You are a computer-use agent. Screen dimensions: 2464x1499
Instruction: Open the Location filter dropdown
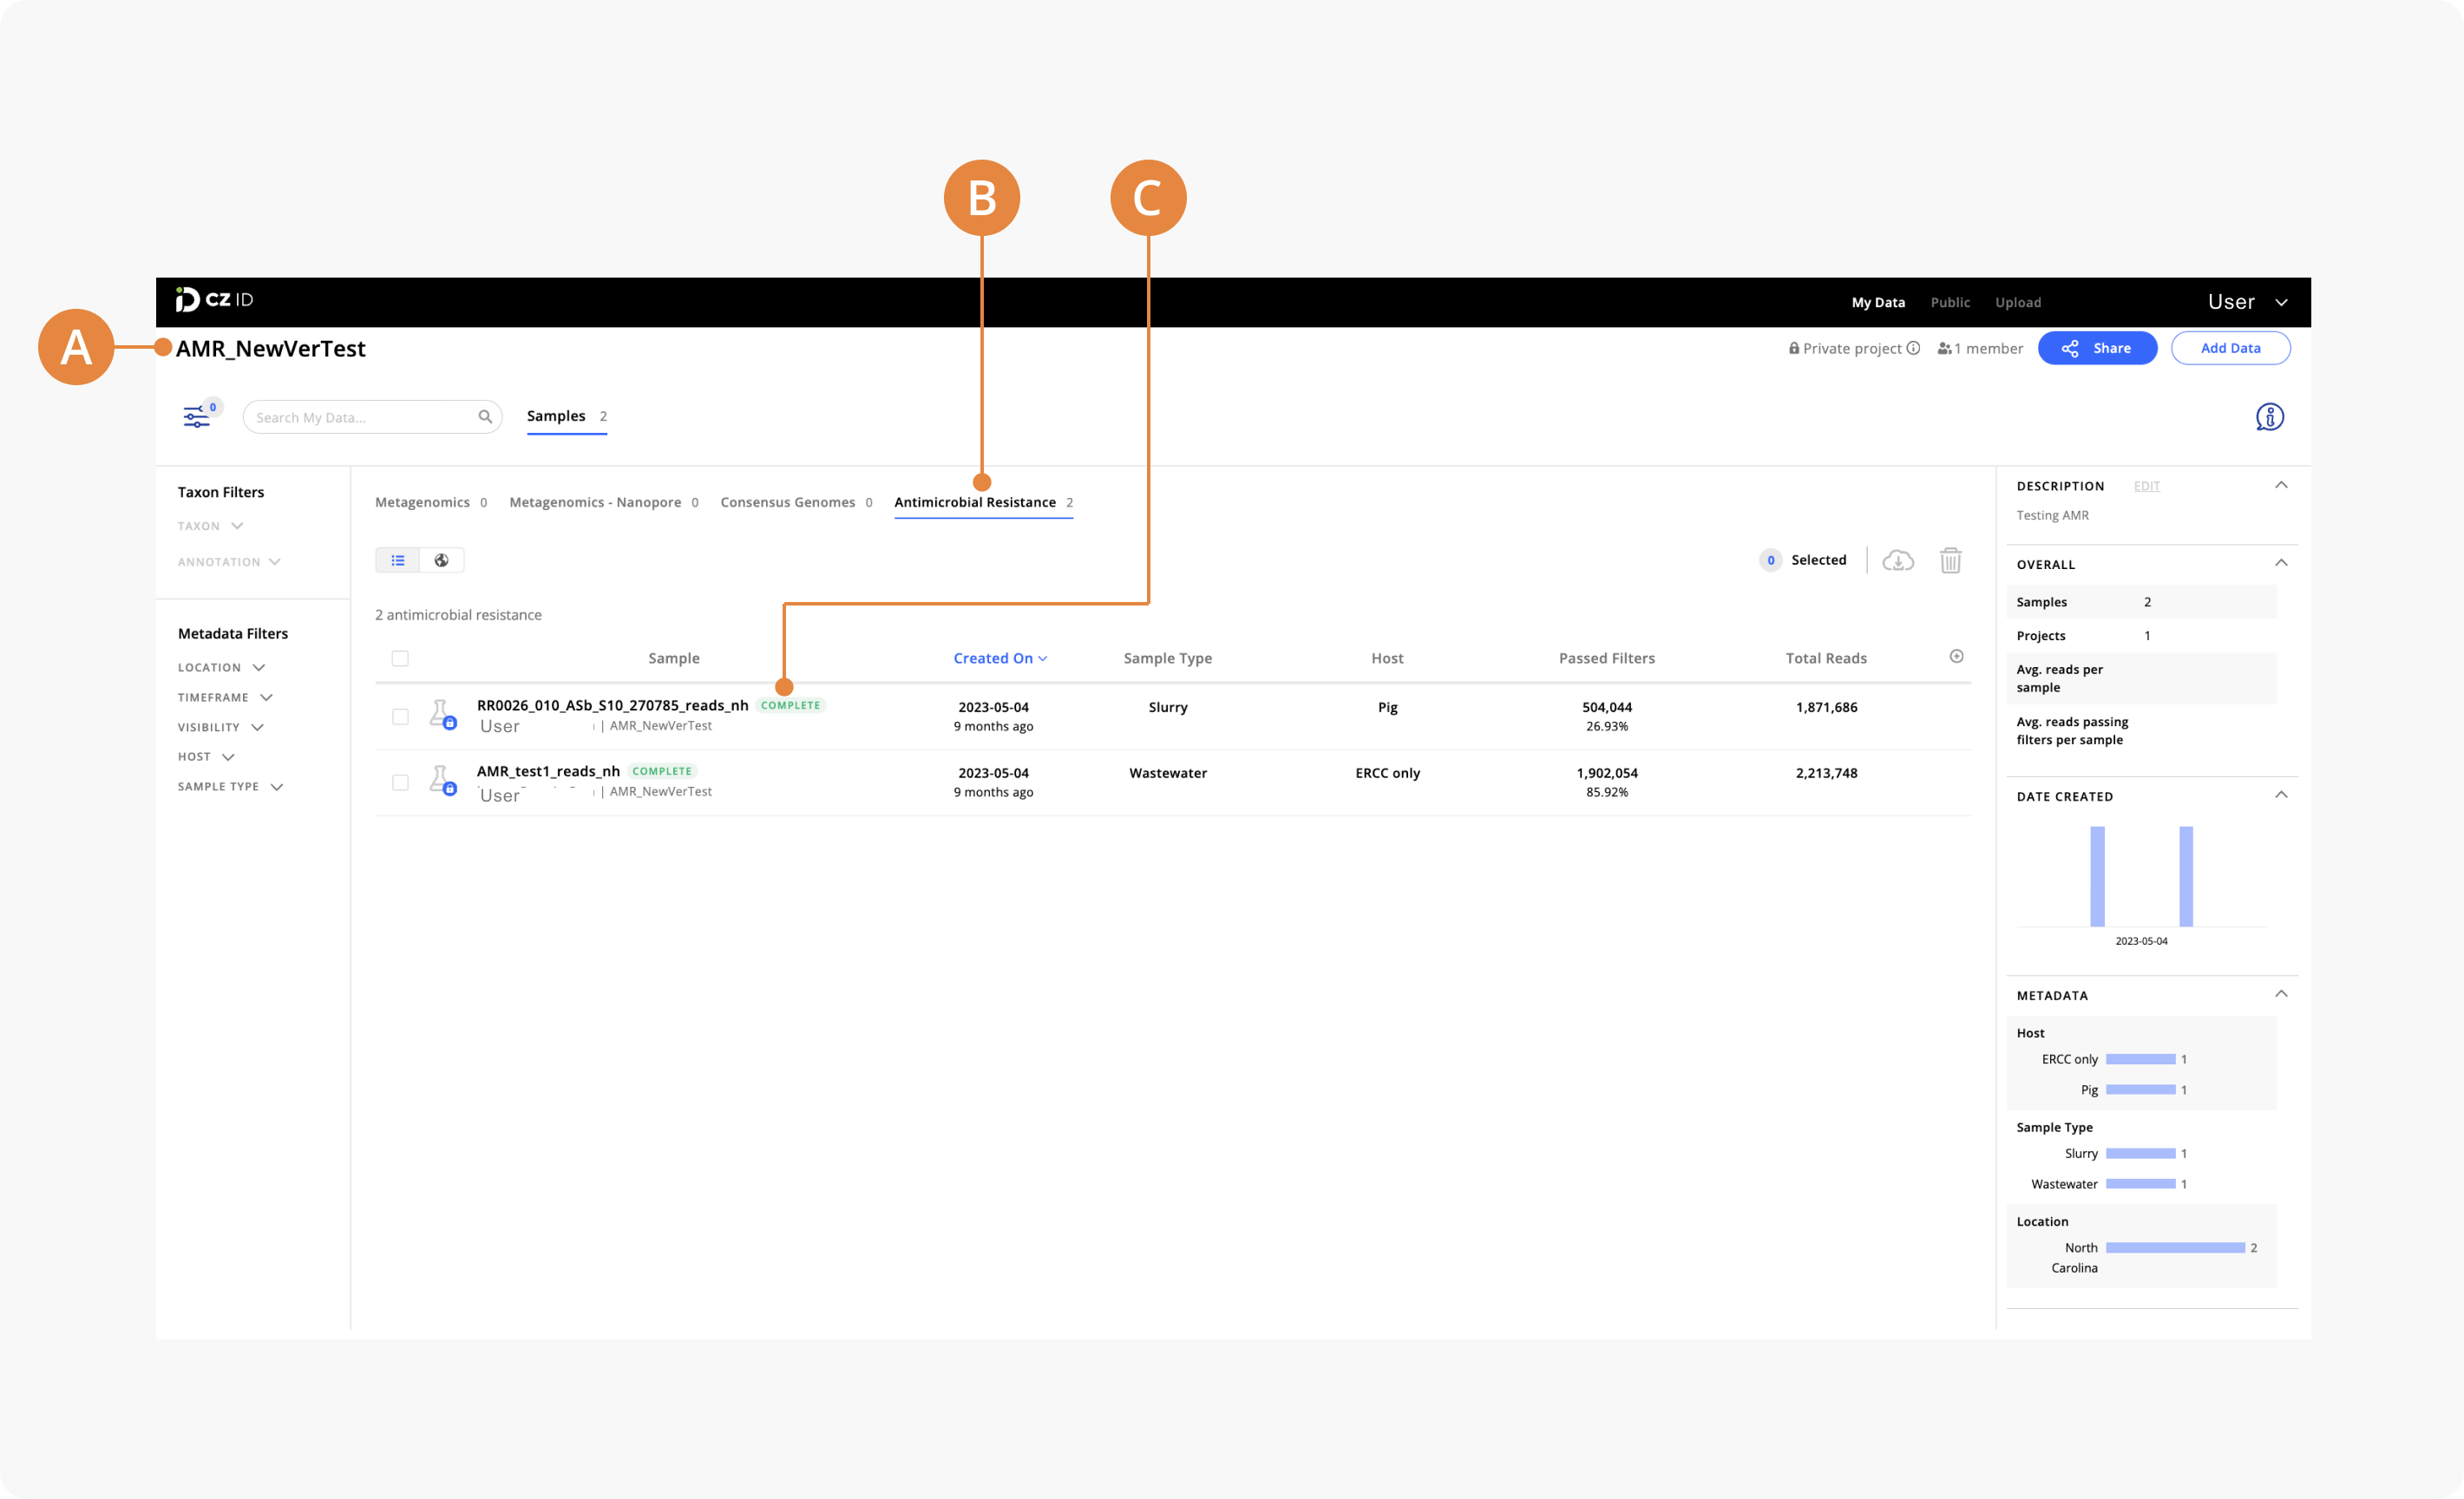tap(221, 667)
